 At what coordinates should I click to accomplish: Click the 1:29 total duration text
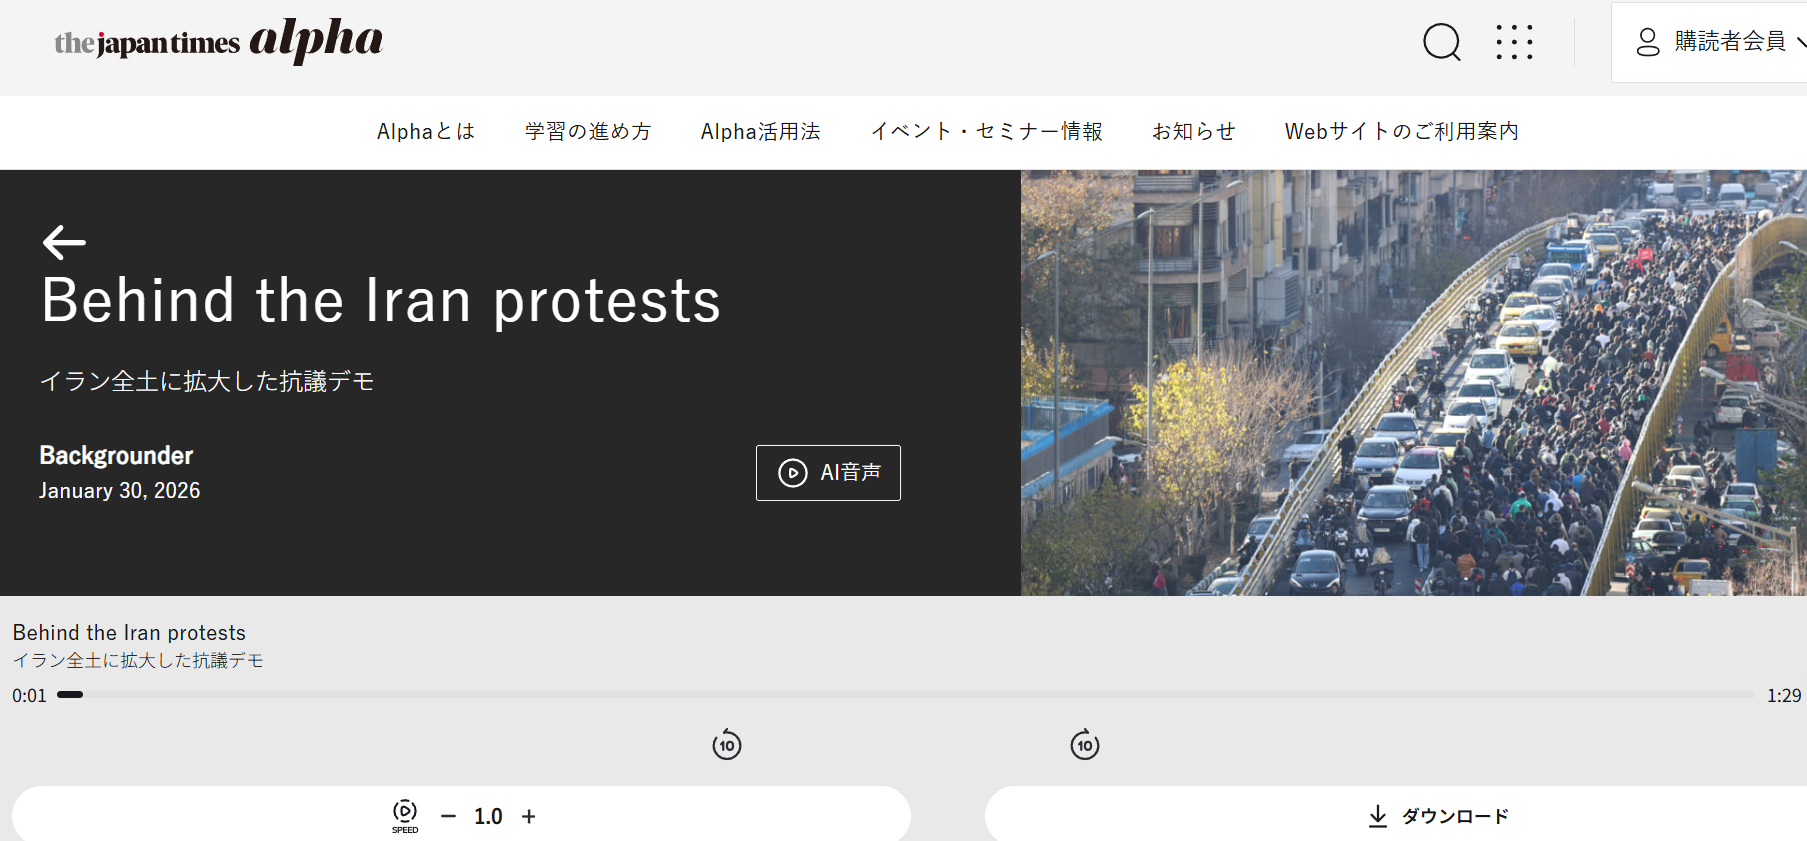pos(1784,695)
